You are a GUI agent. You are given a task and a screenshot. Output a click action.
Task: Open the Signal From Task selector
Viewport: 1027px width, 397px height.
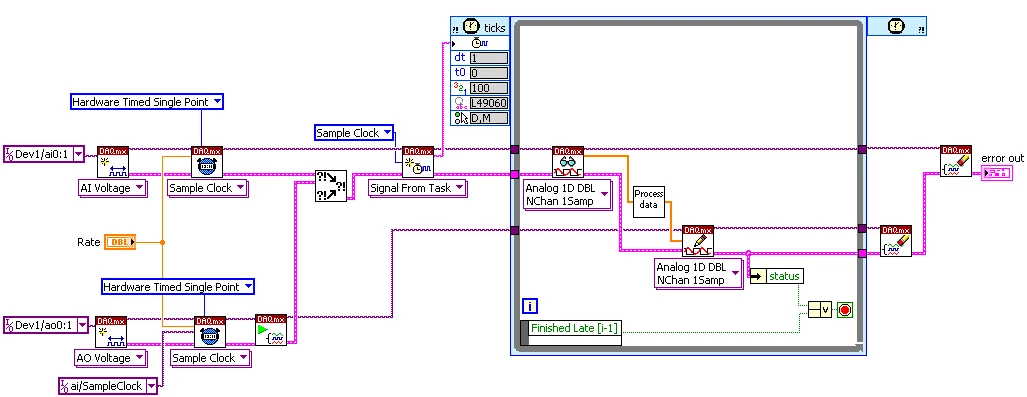(x=417, y=188)
